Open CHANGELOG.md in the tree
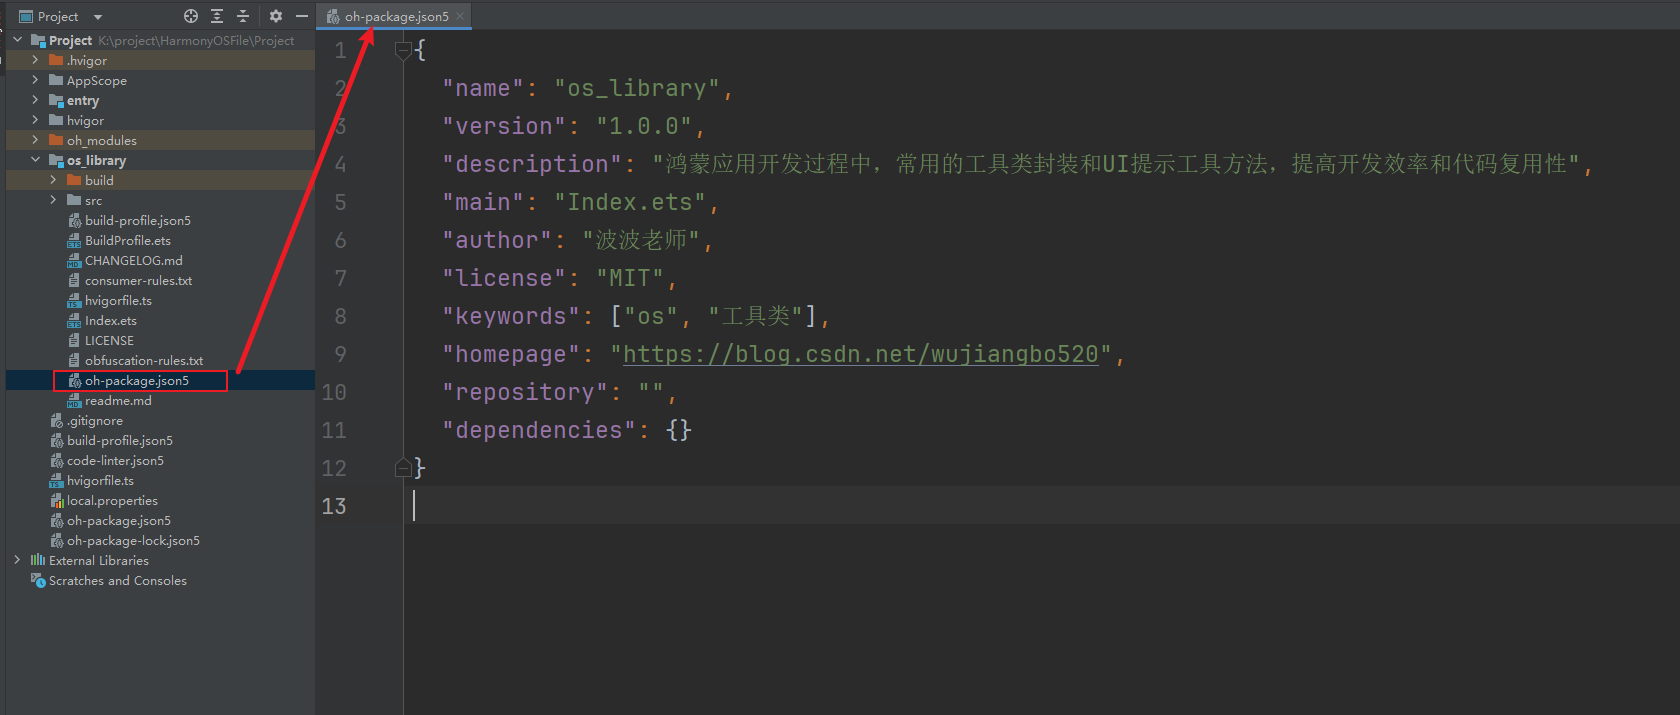This screenshot has height=715, width=1680. click(x=133, y=260)
